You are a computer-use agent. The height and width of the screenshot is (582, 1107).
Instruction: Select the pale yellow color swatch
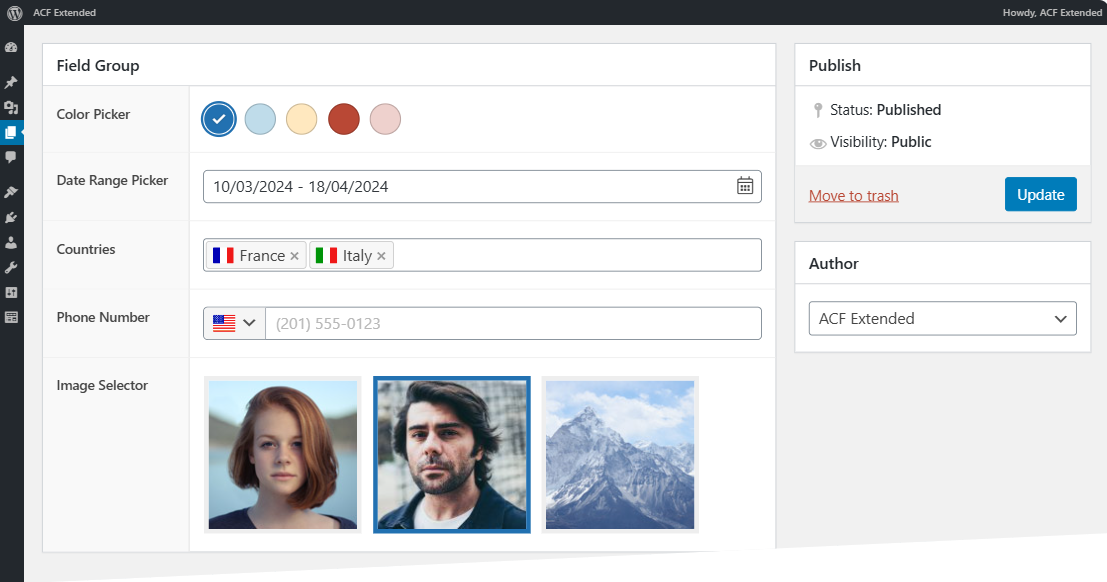coord(301,119)
